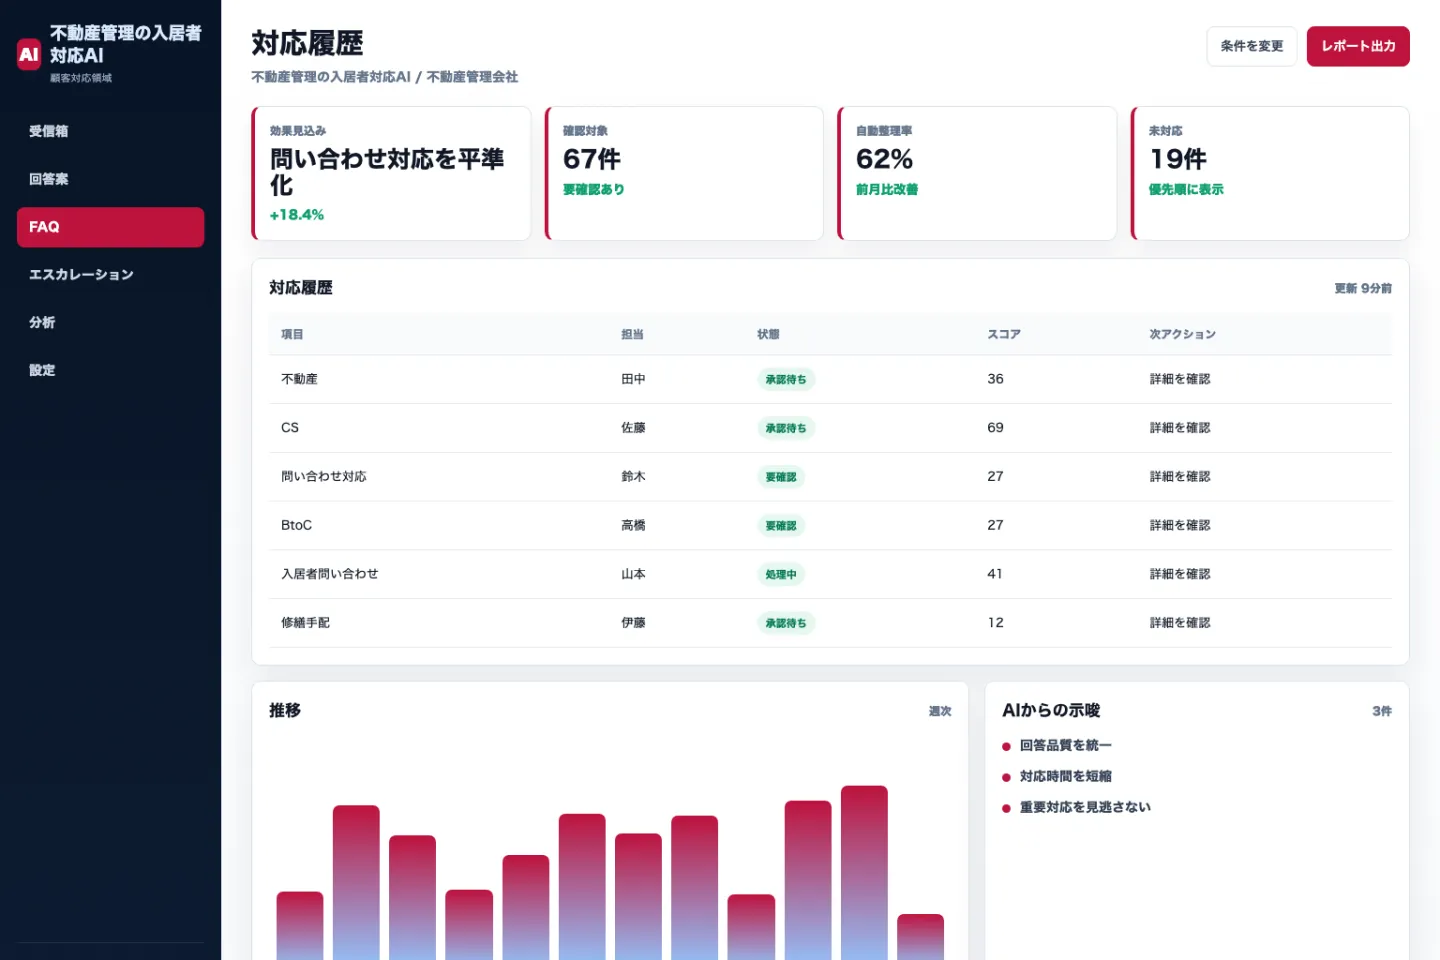Click the スコア column header
This screenshot has height=960, width=1440.
click(1004, 334)
